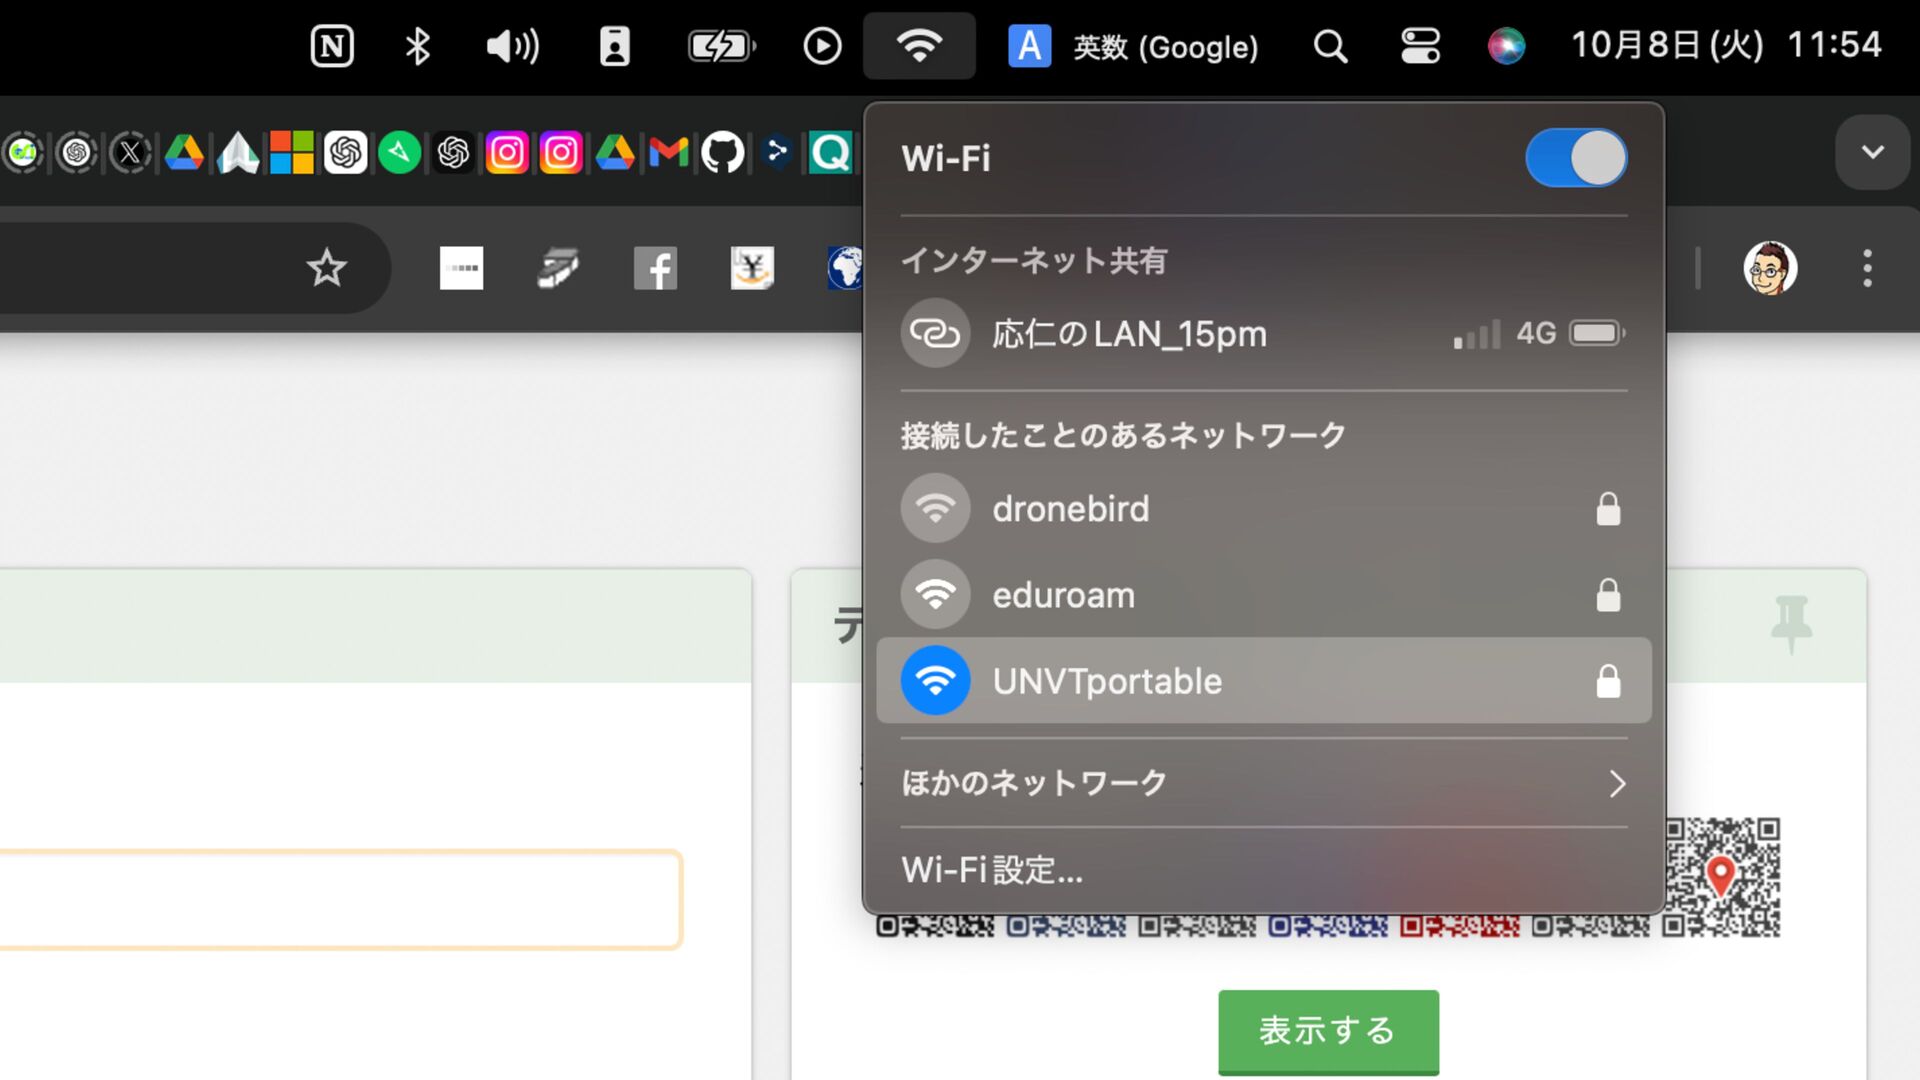Screen dimensions: 1920x1080
Task: Open Control Center icon
Action: pyautogui.click(x=1420, y=46)
